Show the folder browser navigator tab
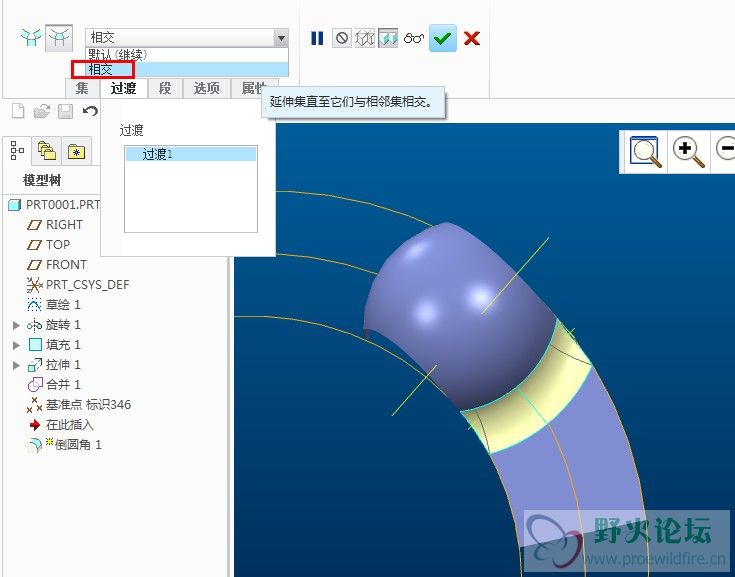 pos(46,151)
